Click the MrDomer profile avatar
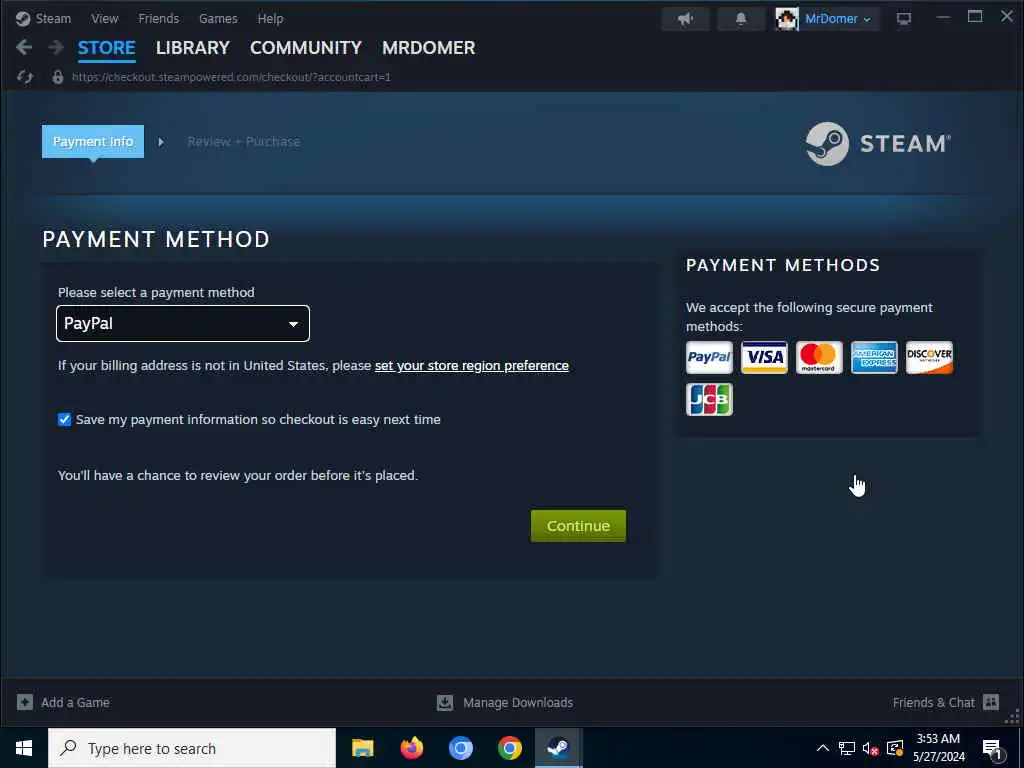Image resolution: width=1024 pixels, height=768 pixels. tap(787, 19)
